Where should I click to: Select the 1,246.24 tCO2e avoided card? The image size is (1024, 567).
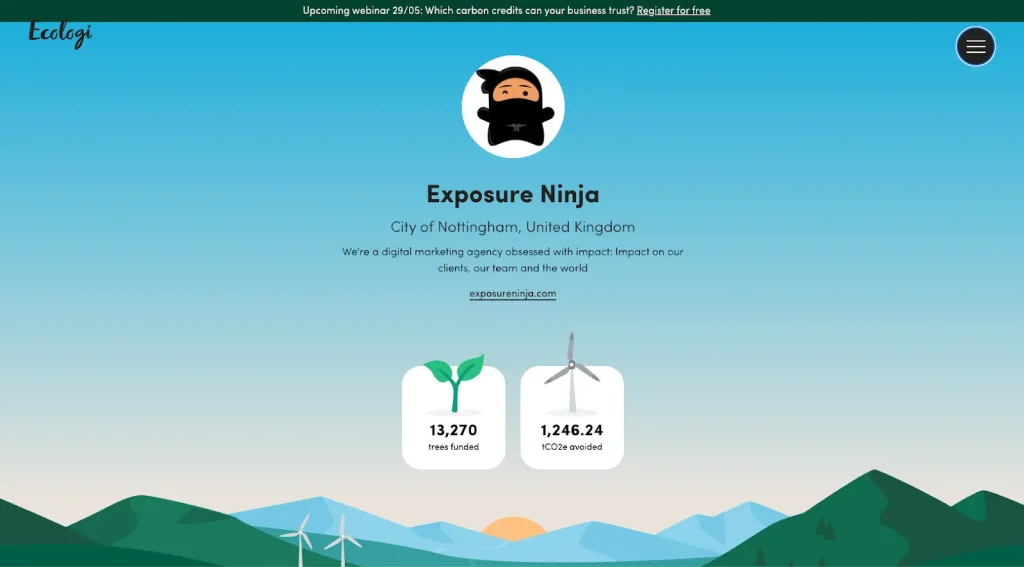pos(572,417)
